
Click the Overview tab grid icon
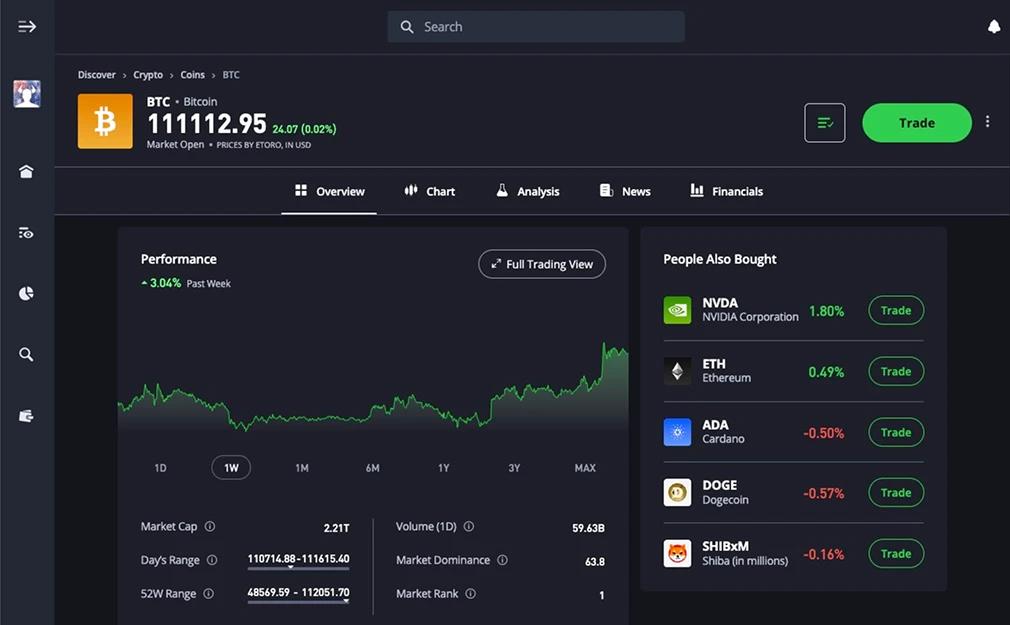301,190
